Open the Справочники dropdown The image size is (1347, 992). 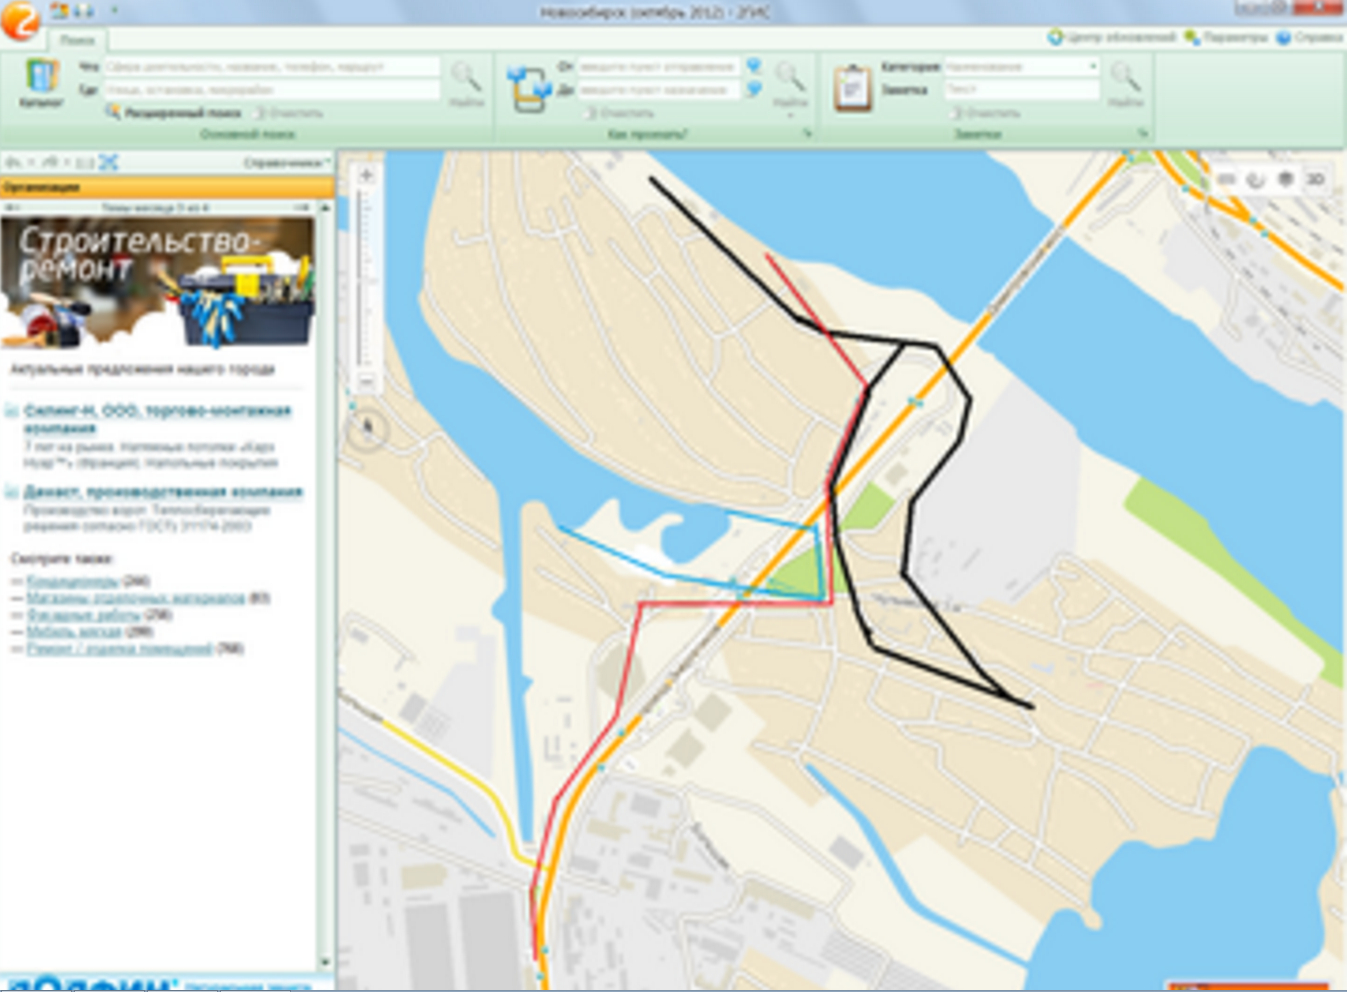point(286,162)
